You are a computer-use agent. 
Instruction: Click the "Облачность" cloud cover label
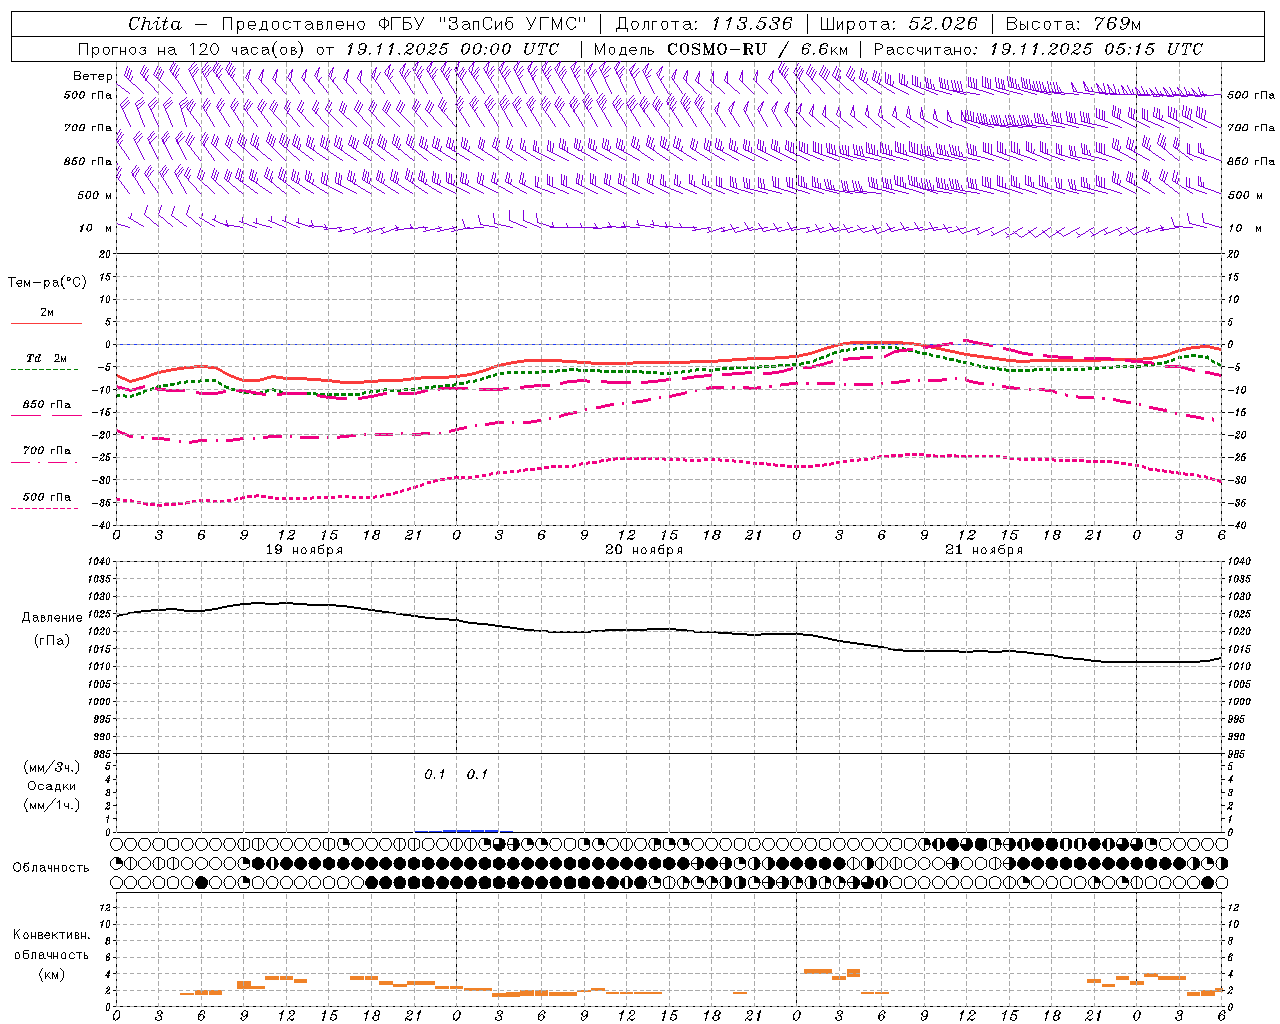[x=51, y=867]
